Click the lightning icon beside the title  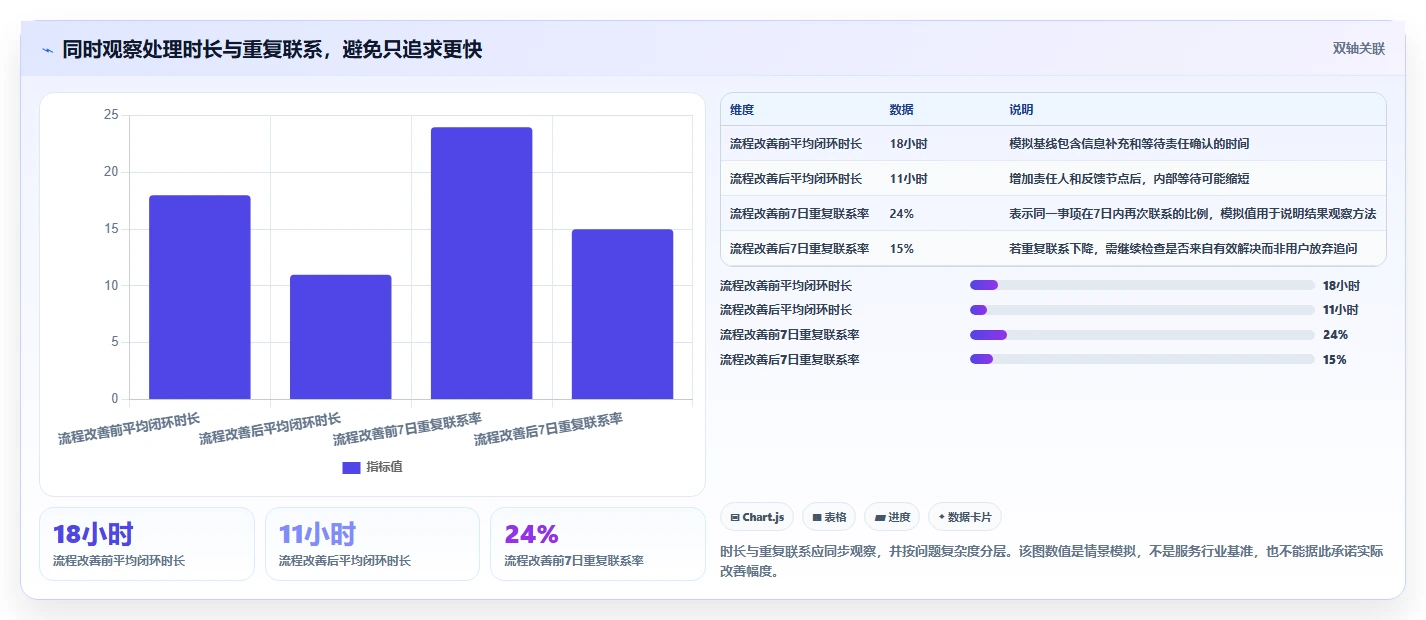(47, 50)
